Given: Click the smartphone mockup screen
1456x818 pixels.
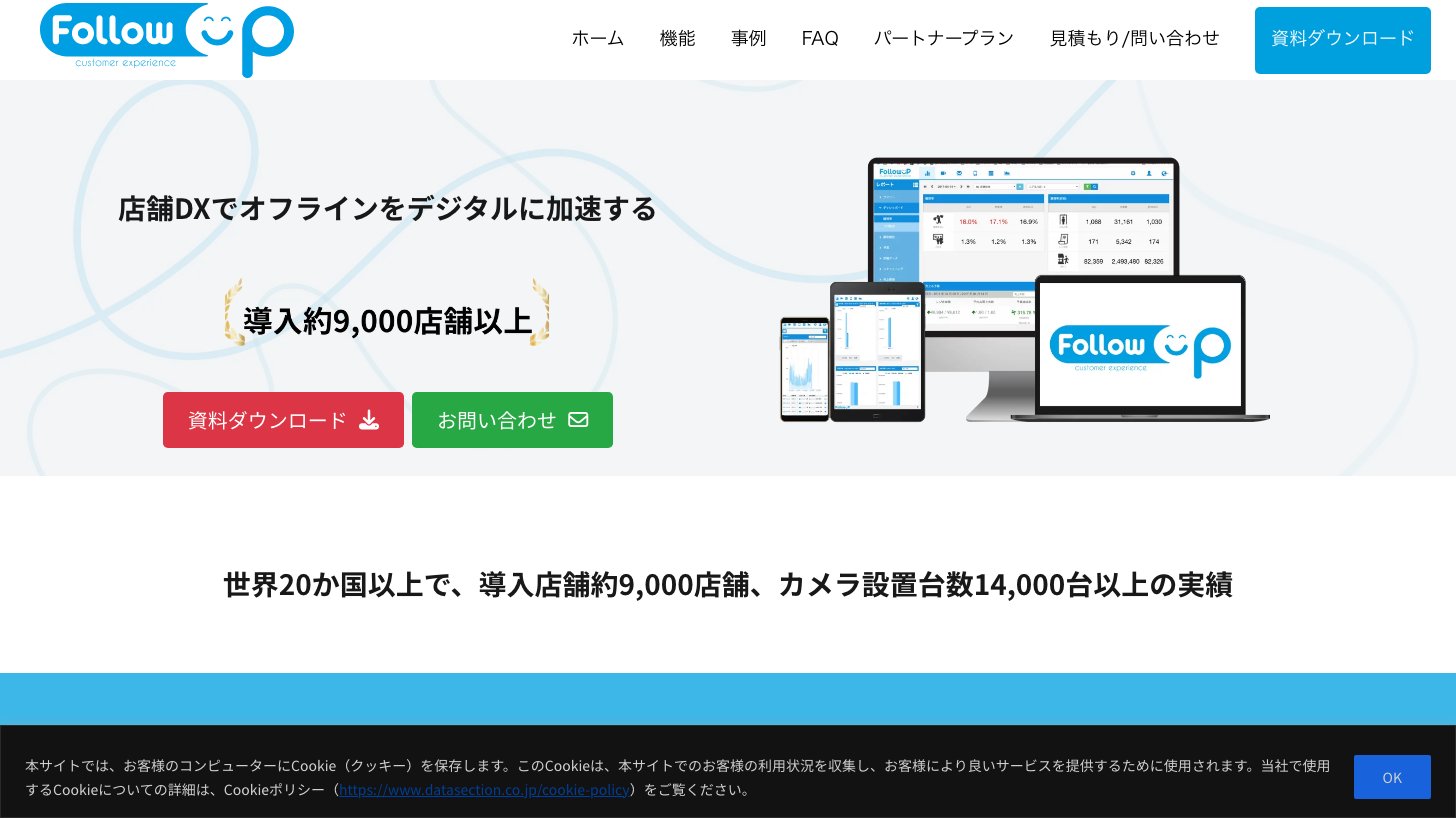Looking at the screenshot, I should [x=804, y=369].
